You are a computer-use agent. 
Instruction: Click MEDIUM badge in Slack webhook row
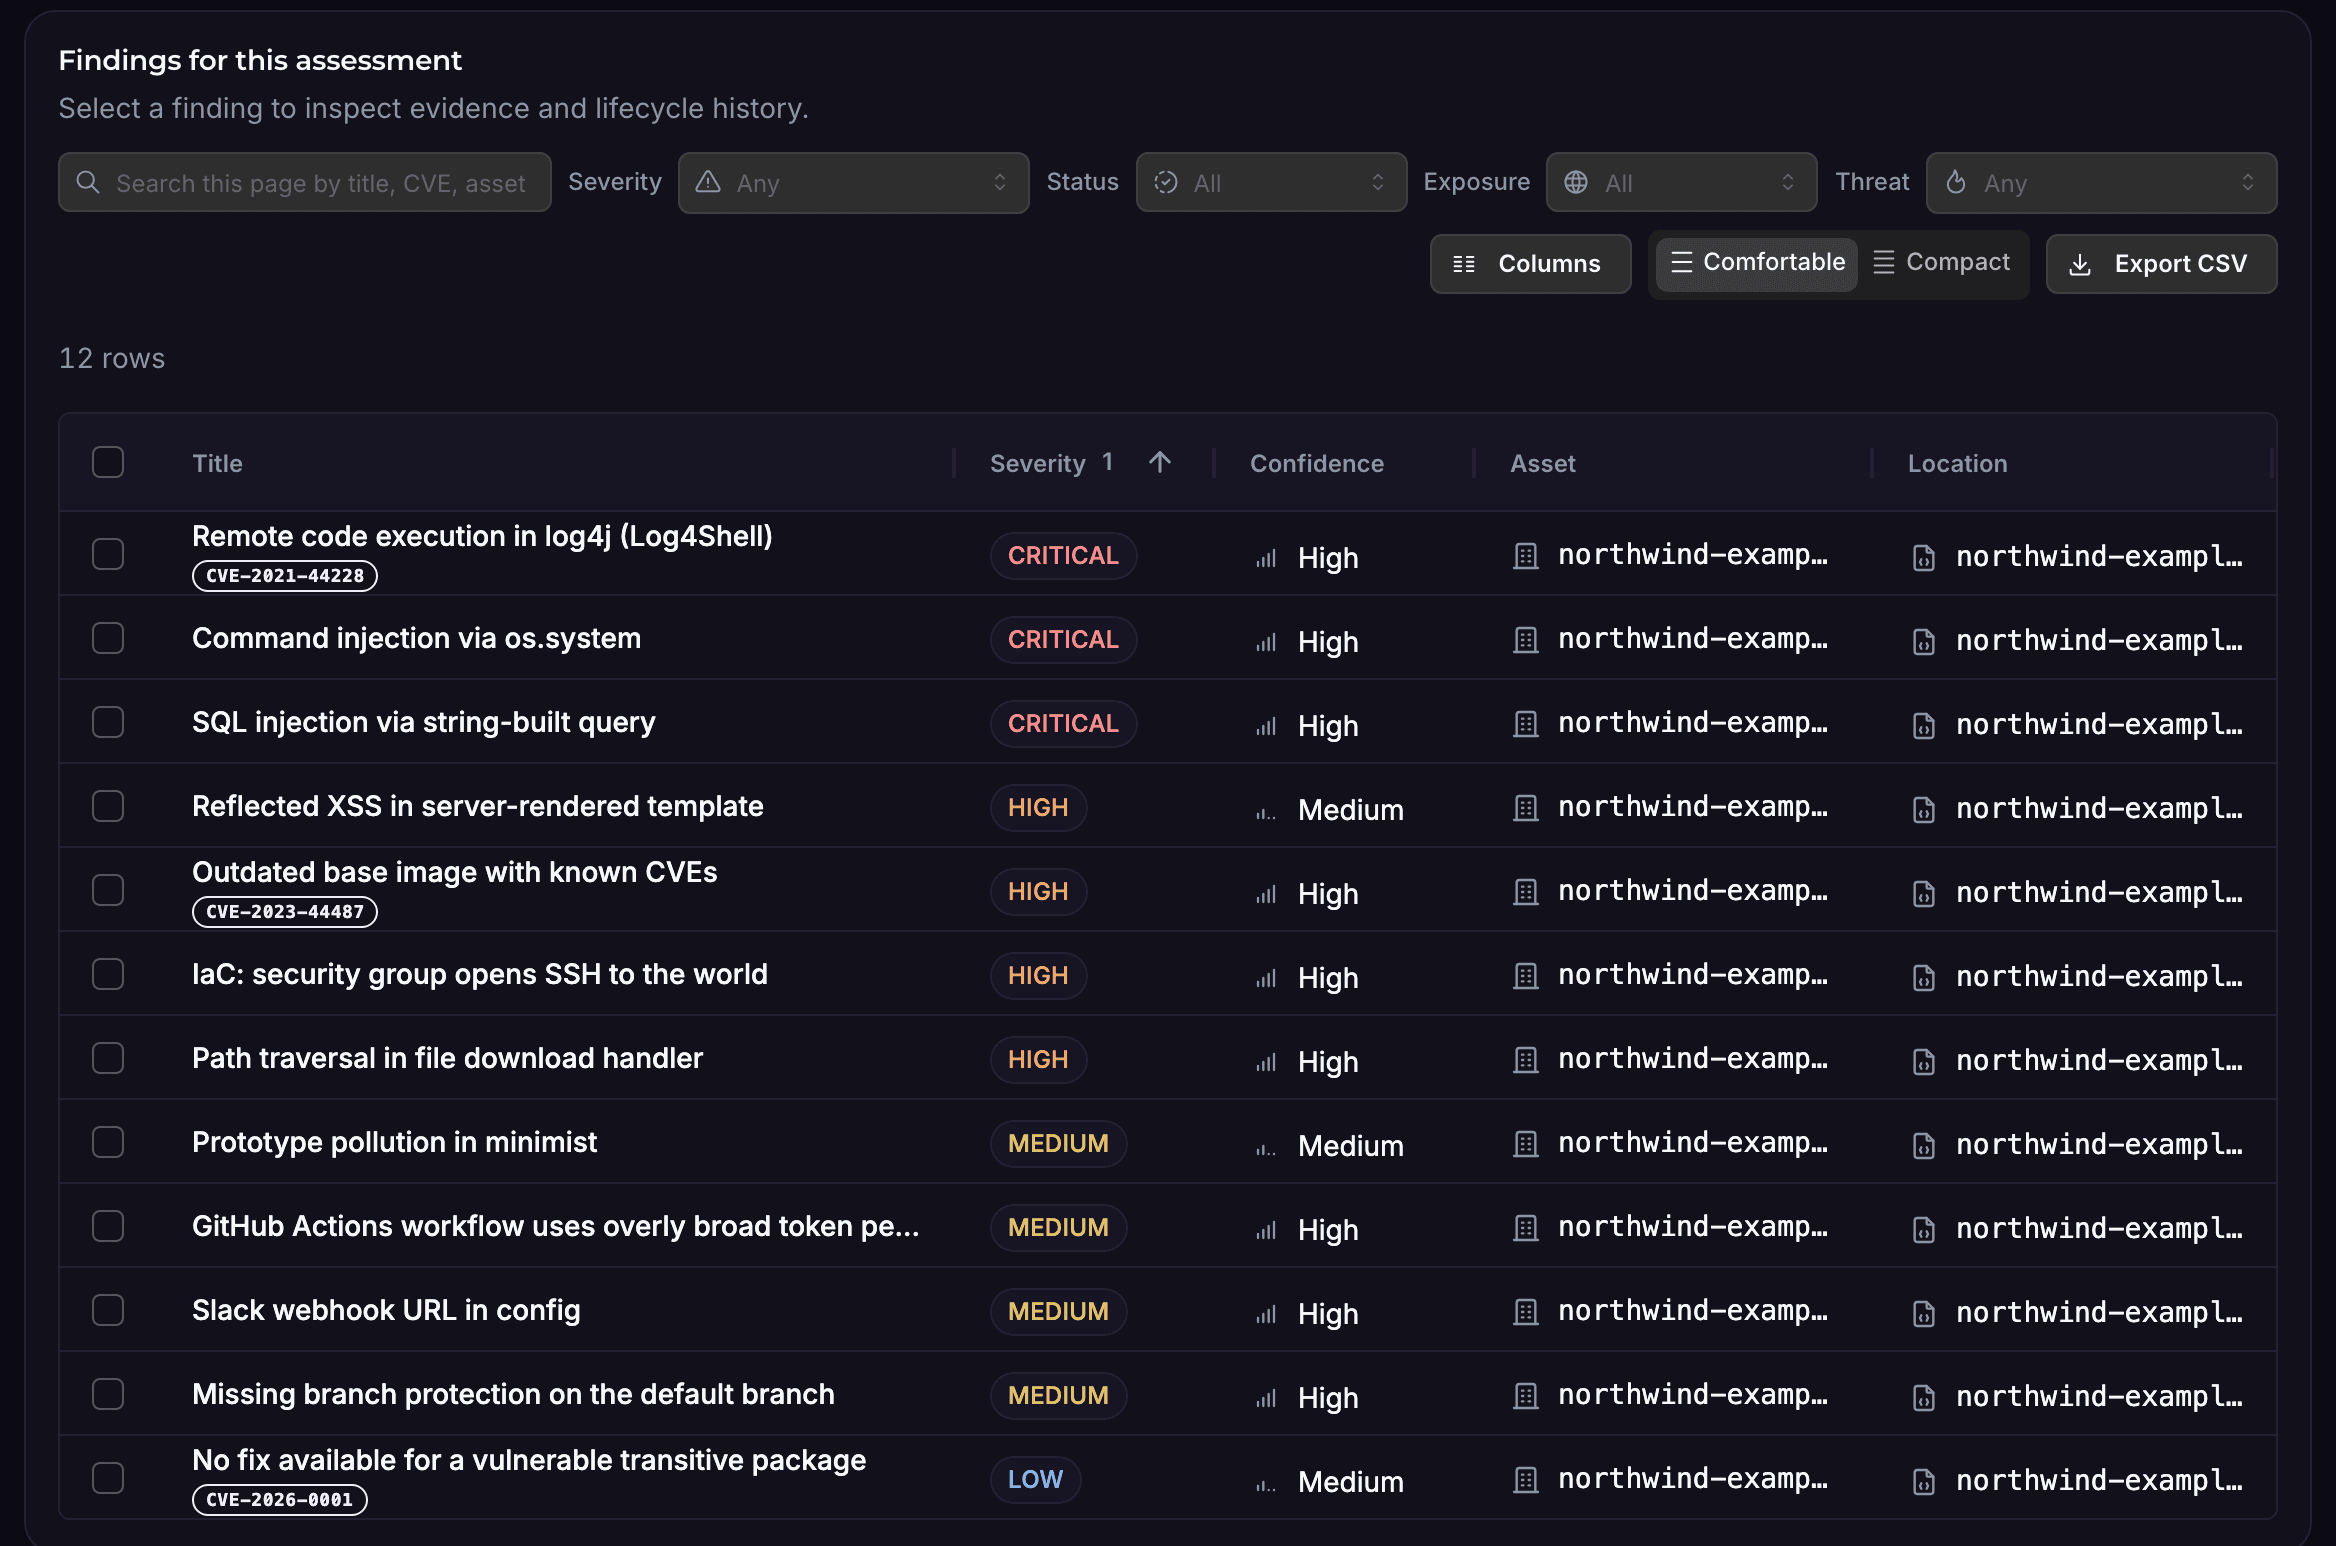1058,1311
